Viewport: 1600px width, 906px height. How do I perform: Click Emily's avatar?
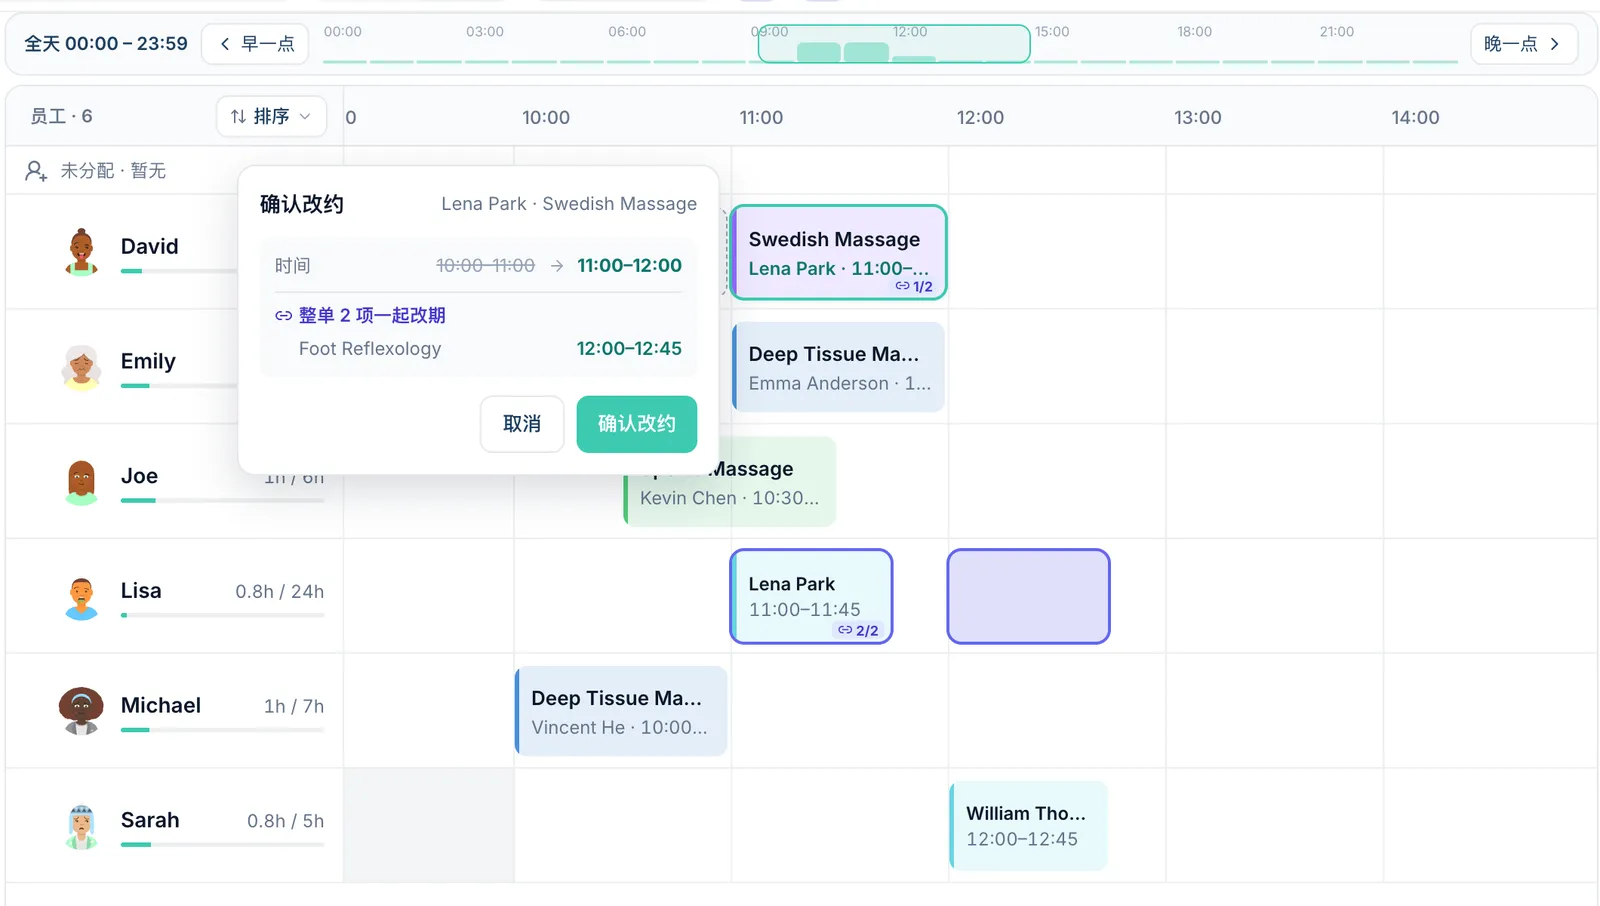pos(81,366)
